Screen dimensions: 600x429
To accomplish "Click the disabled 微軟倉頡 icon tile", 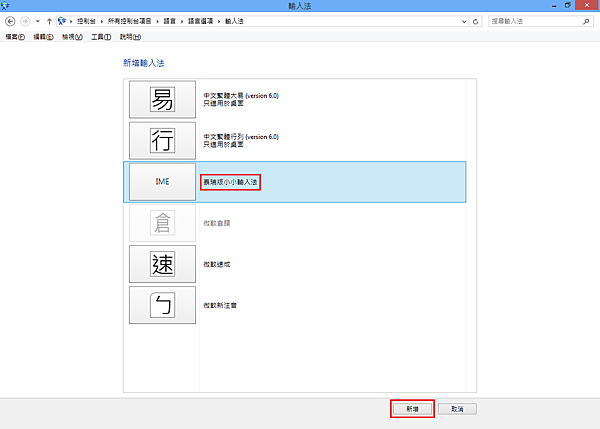I will [x=162, y=223].
